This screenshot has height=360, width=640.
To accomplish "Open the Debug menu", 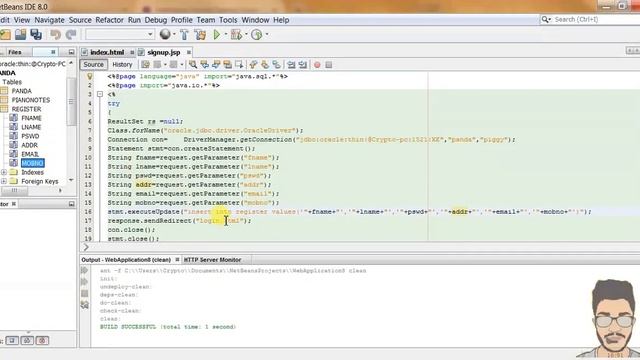I will [x=156, y=20].
